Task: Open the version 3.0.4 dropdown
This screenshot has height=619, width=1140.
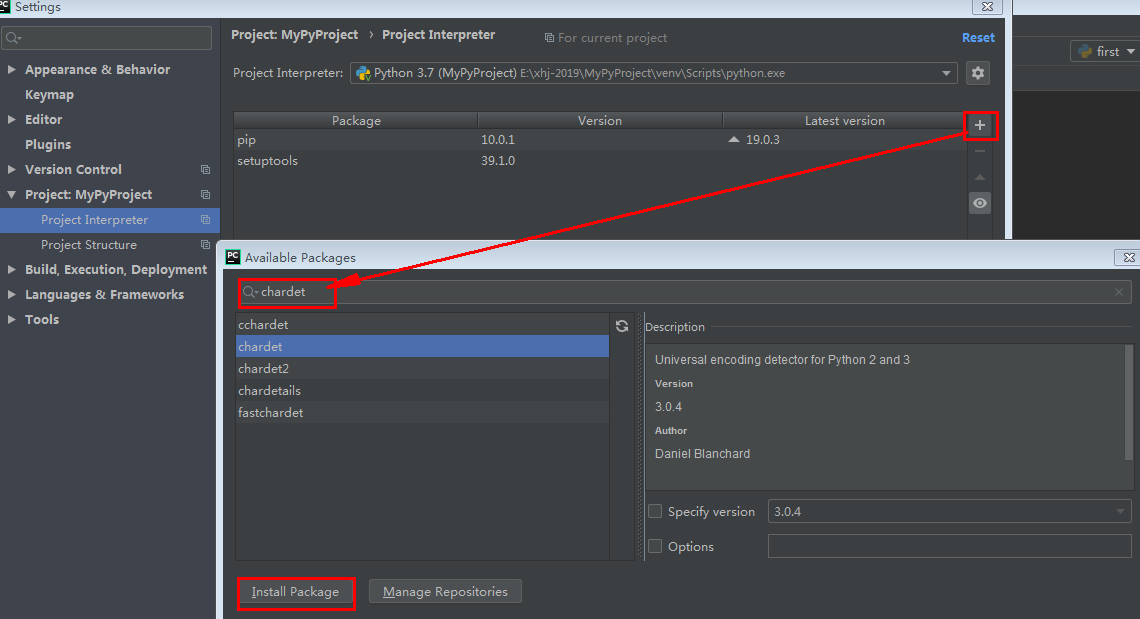Action: (x=1120, y=511)
